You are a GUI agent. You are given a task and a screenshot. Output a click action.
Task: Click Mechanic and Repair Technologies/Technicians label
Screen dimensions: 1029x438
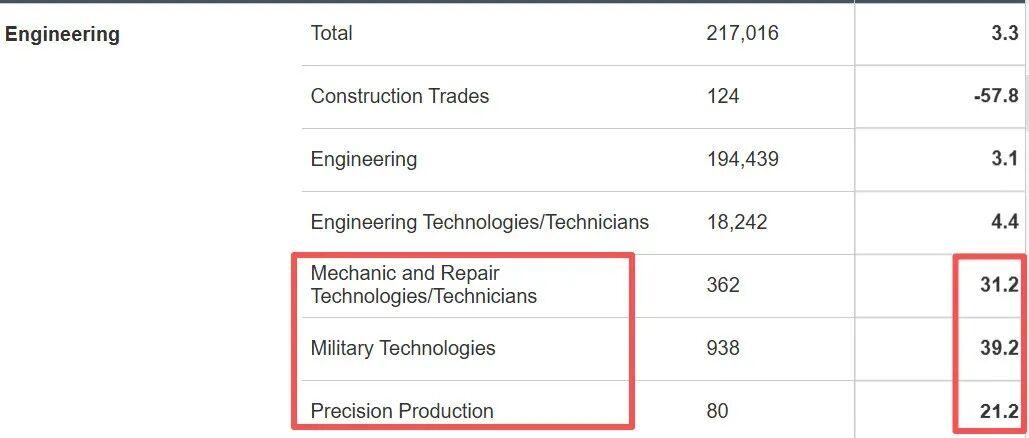coord(423,285)
